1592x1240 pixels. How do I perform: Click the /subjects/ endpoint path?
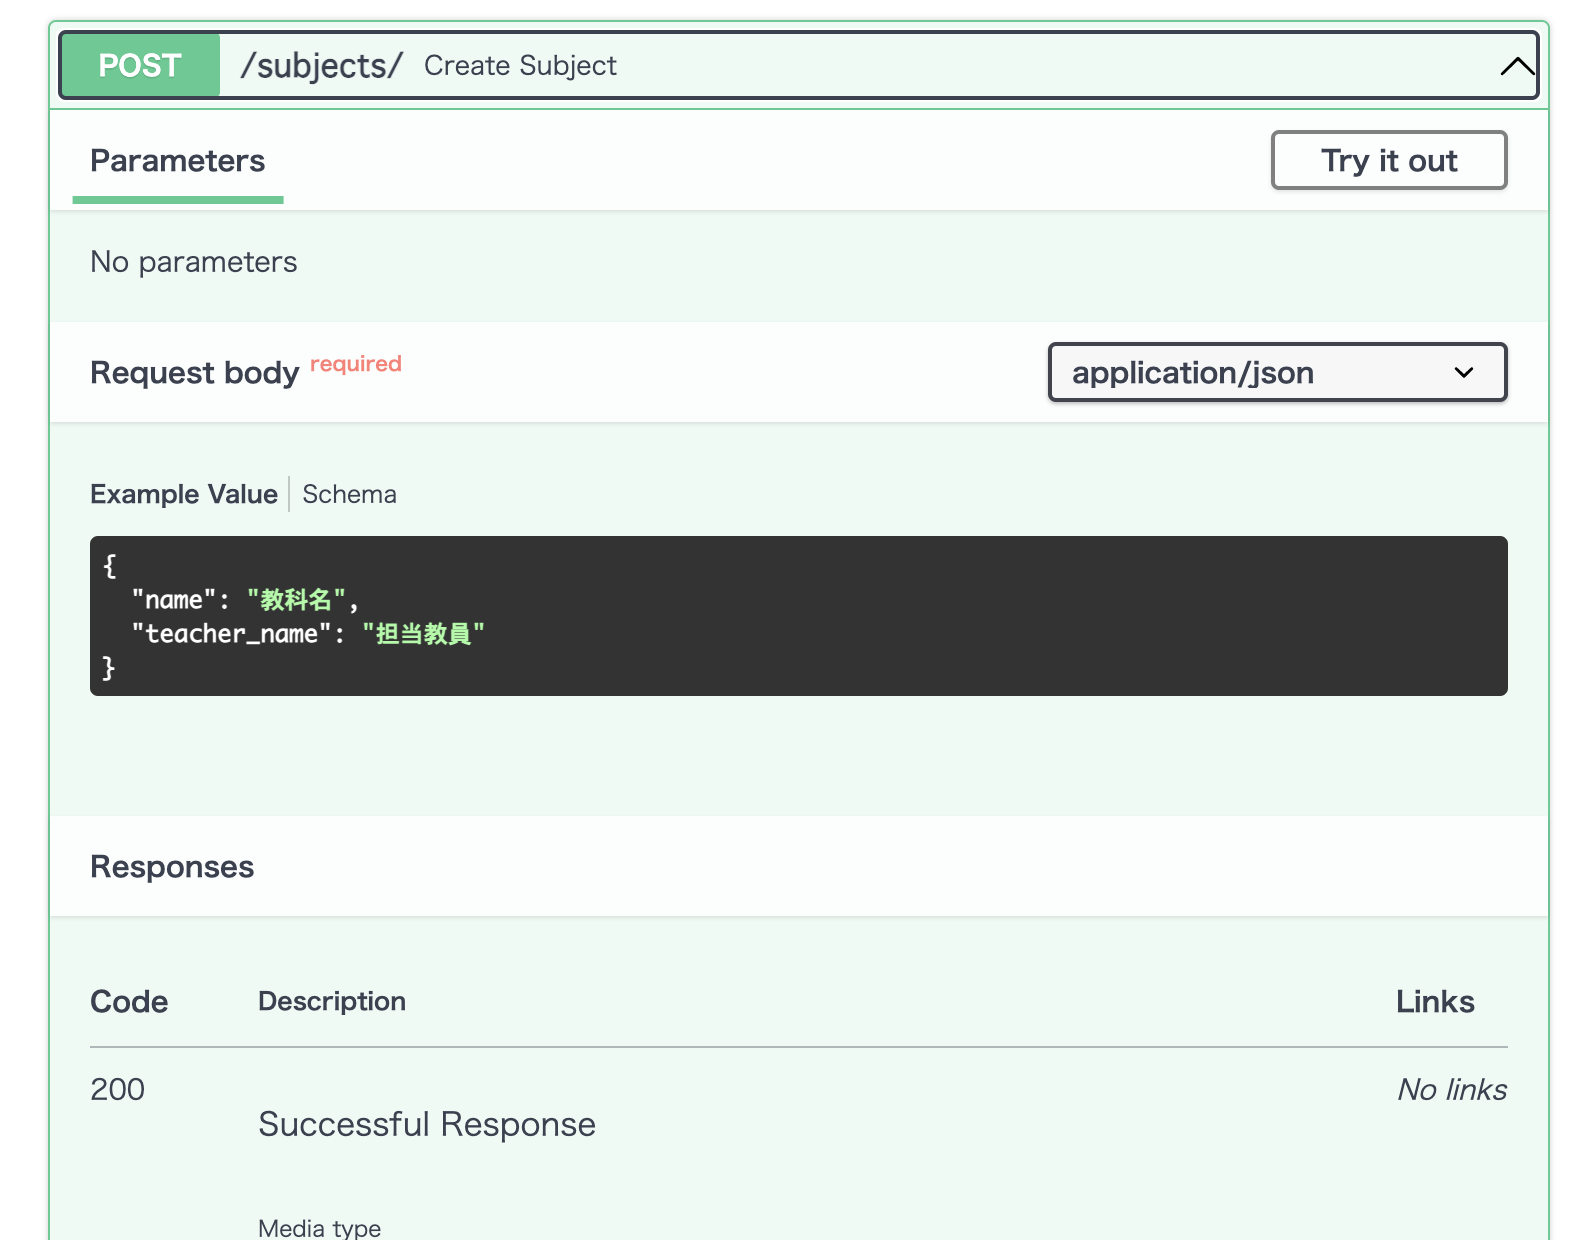pyautogui.click(x=321, y=66)
